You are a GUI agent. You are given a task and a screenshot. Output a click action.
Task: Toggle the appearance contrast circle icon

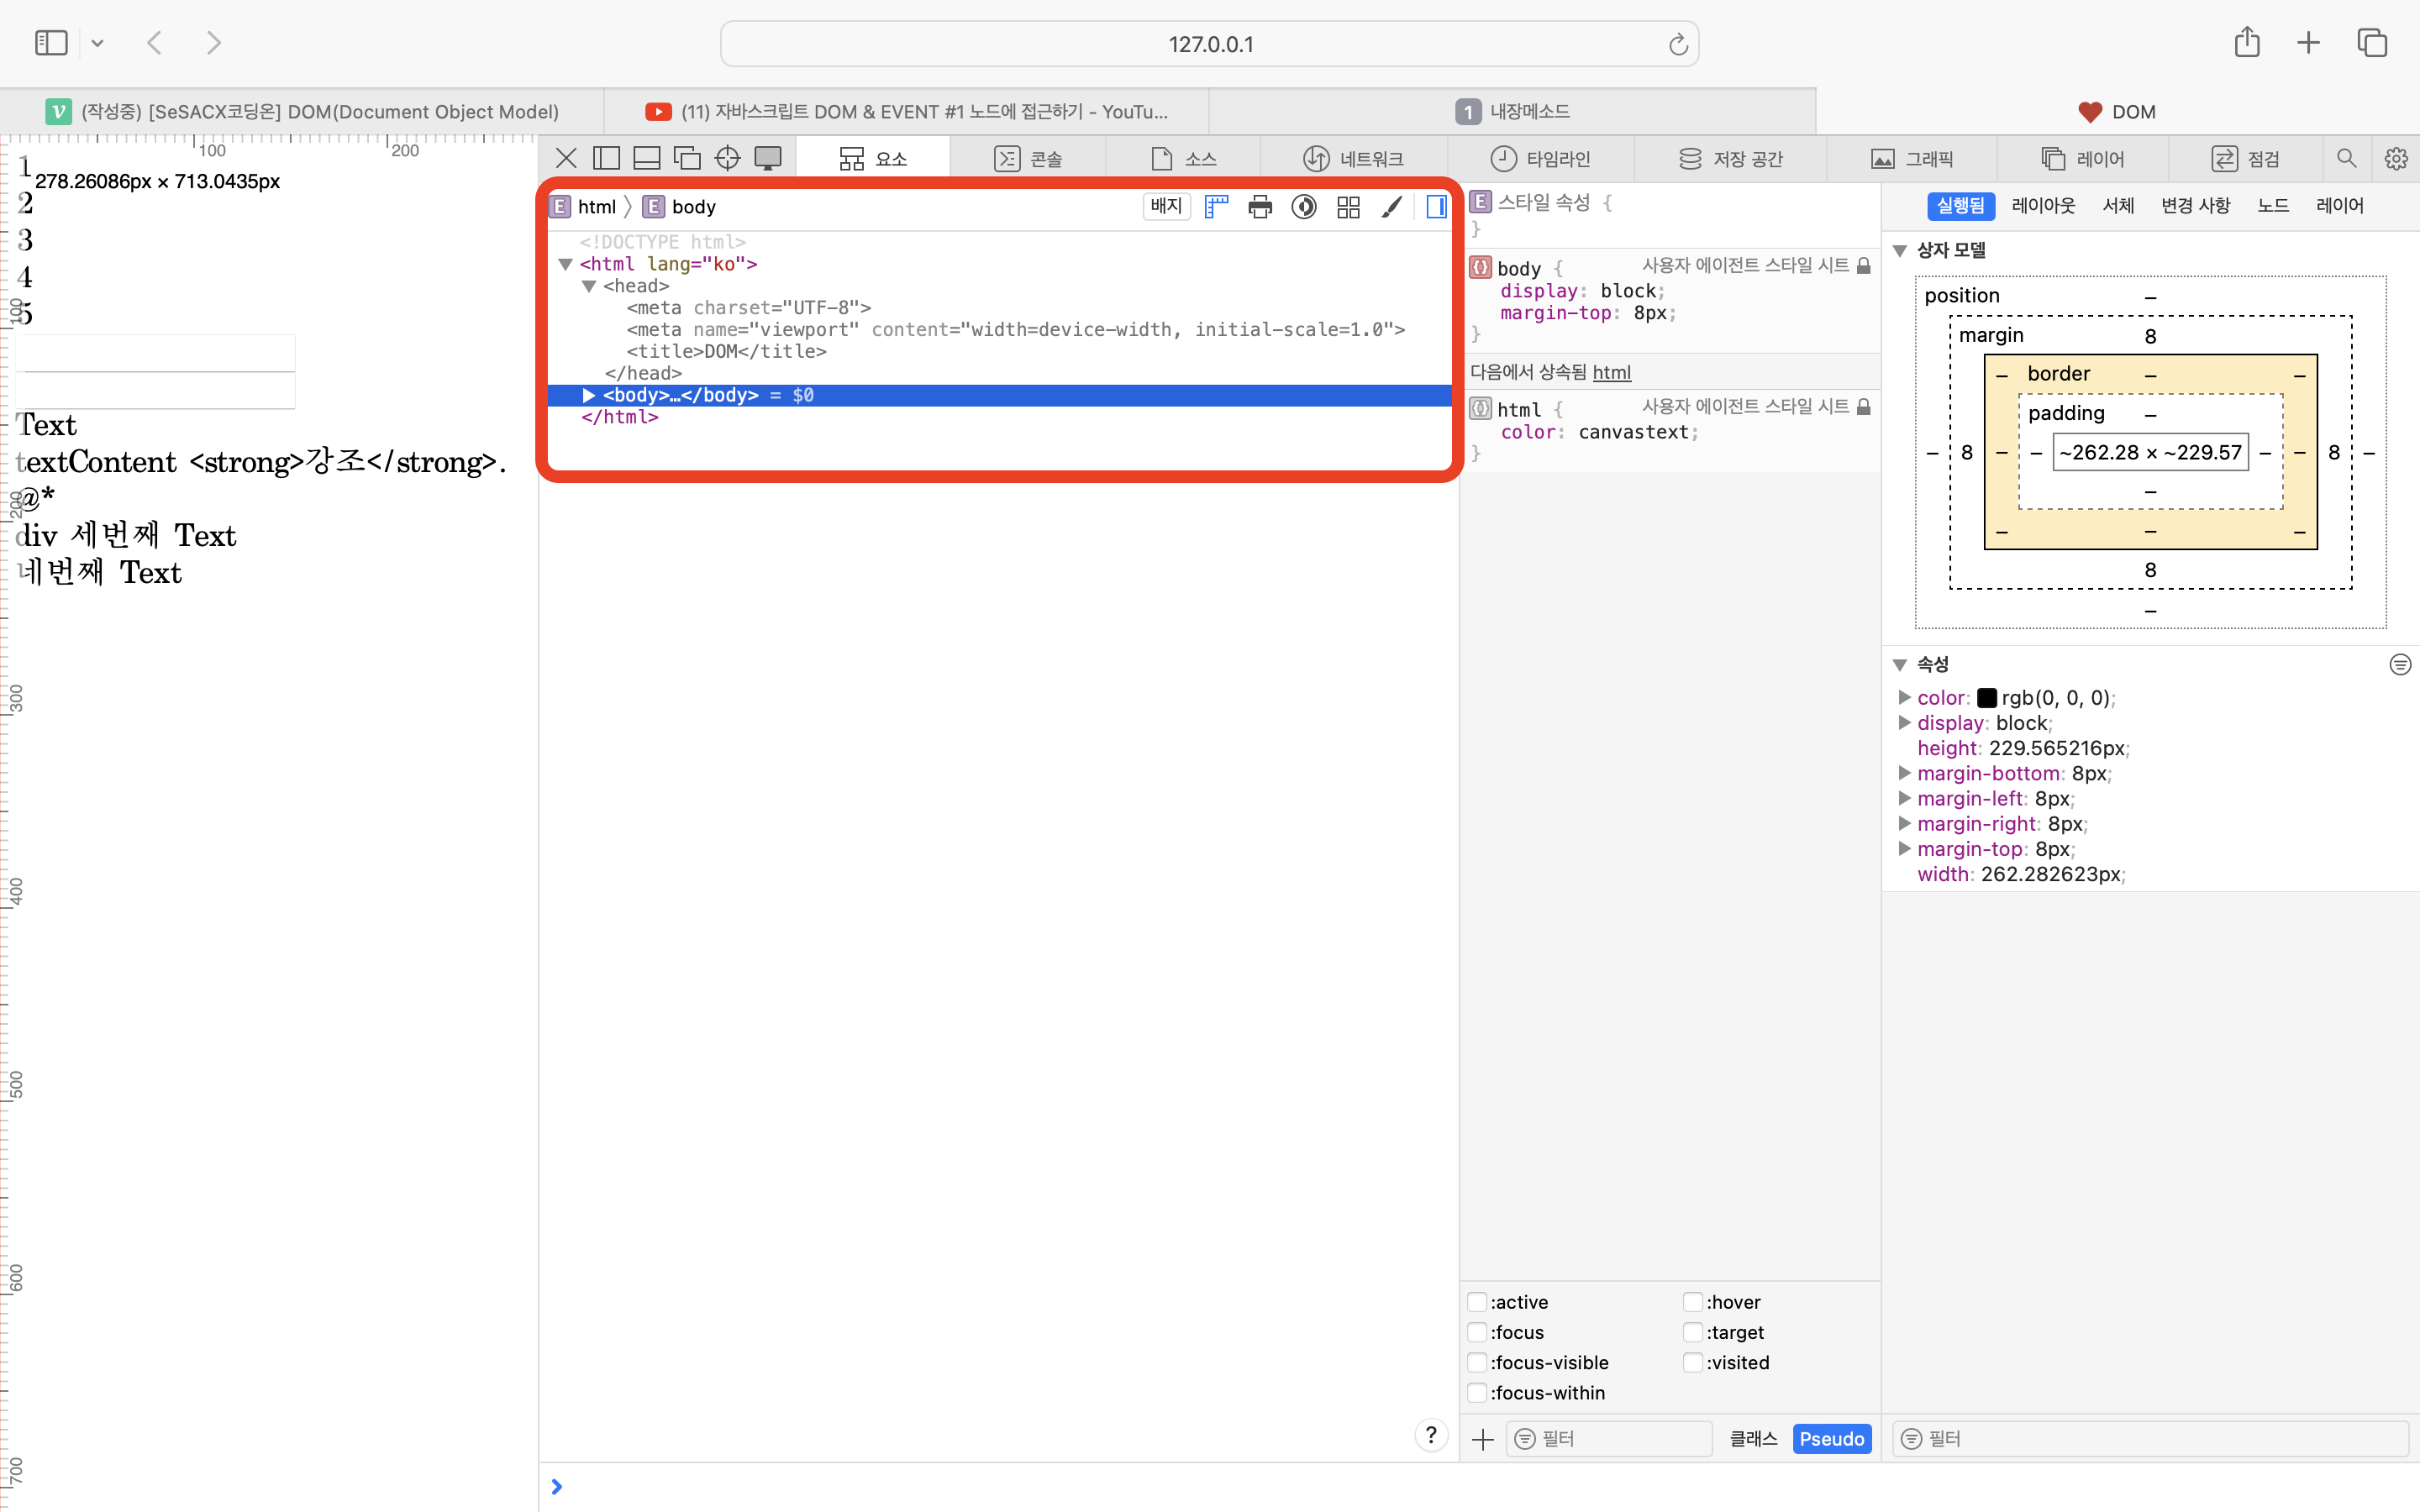tap(1304, 207)
